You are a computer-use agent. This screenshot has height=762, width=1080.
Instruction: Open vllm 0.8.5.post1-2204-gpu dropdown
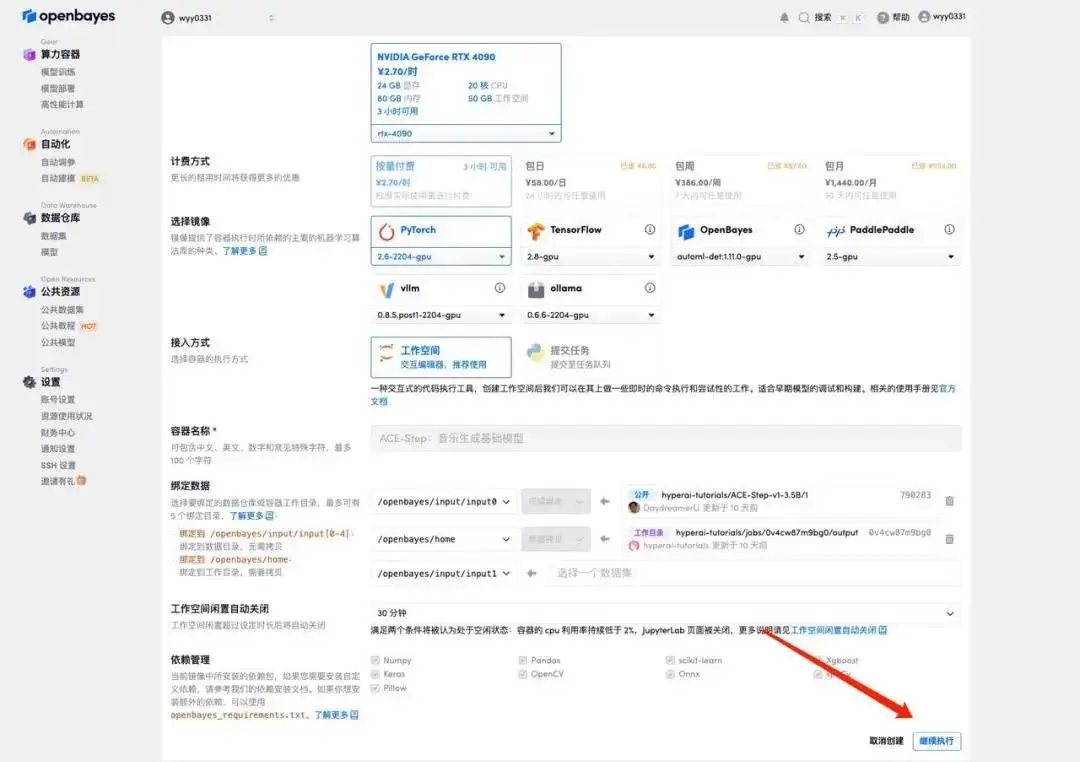point(441,315)
